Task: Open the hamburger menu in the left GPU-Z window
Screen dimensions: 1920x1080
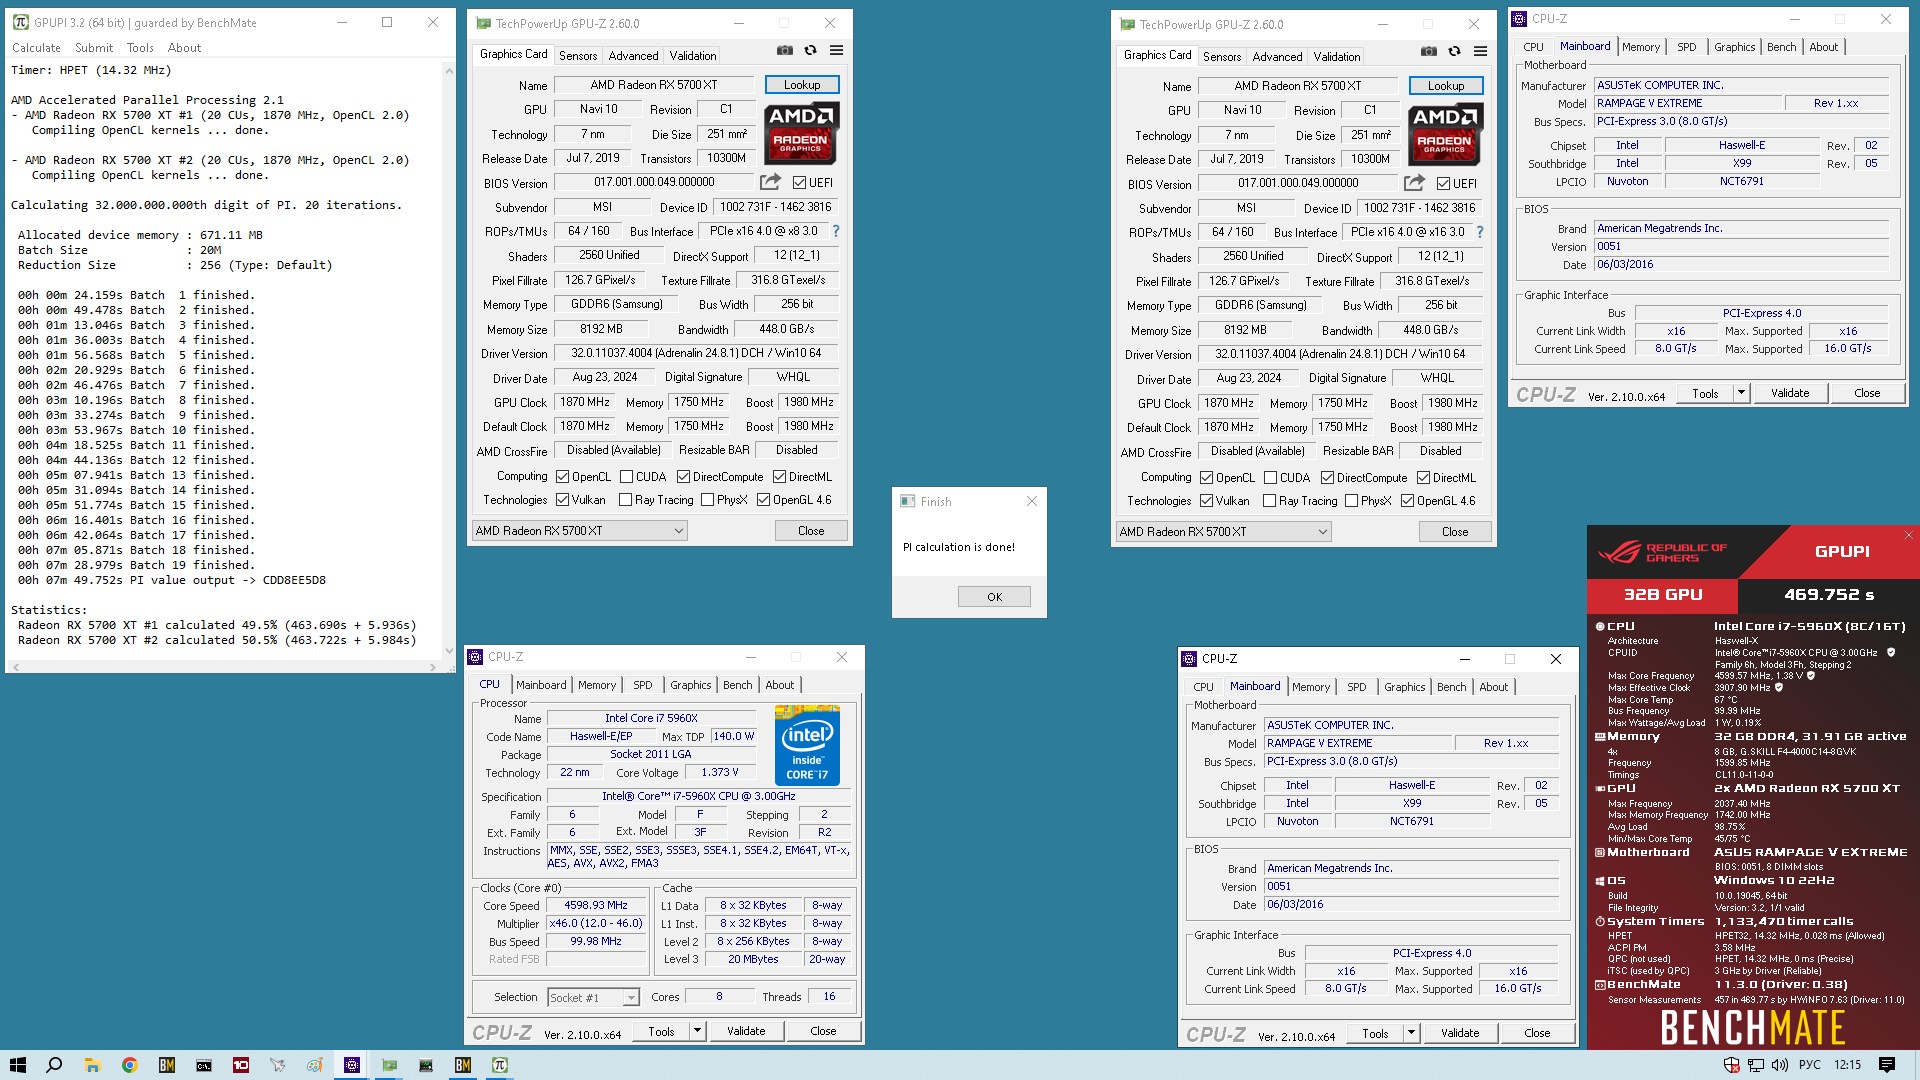Action: click(x=837, y=50)
